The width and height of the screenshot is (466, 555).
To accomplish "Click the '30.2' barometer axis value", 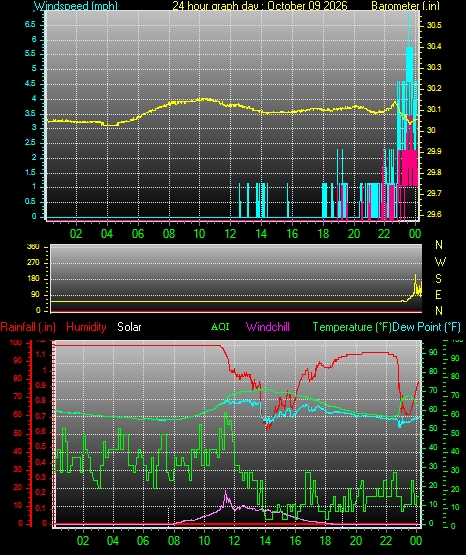I will coord(434,88).
